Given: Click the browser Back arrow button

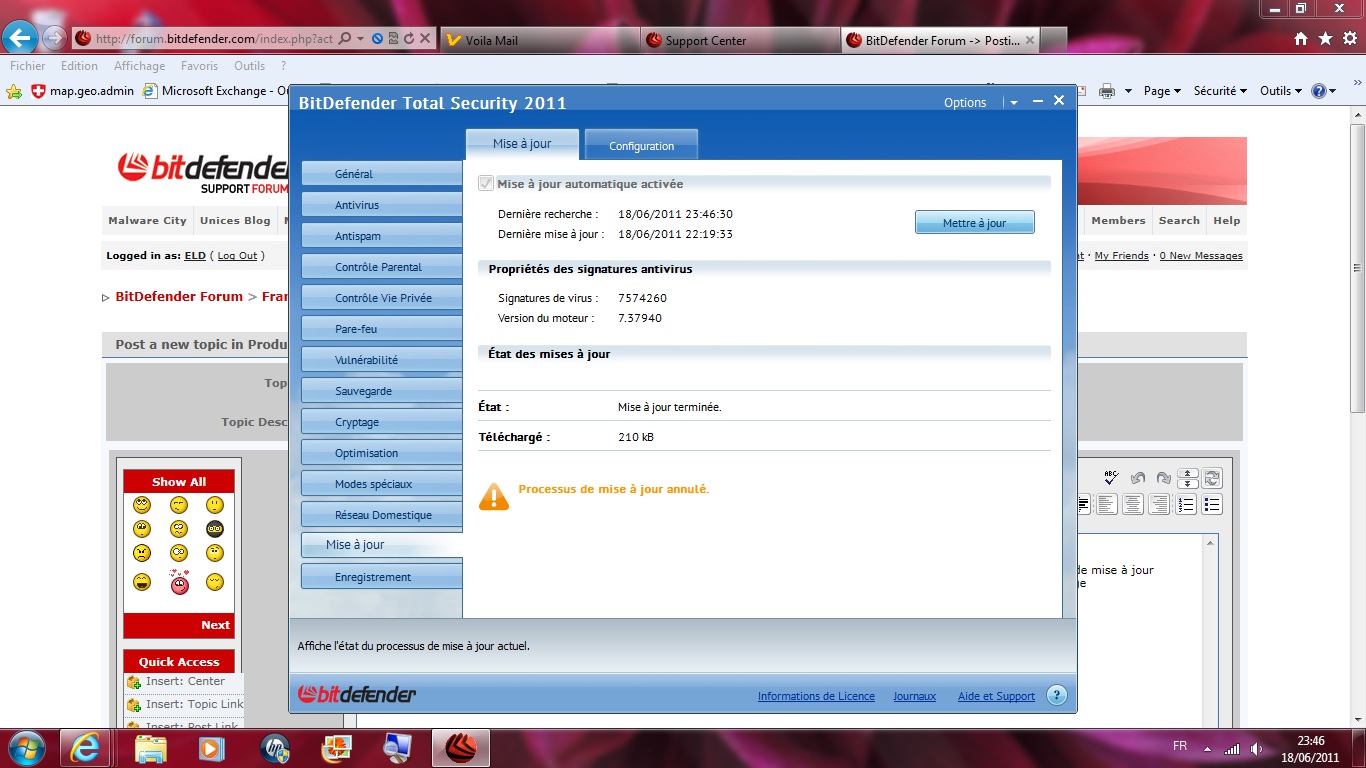Looking at the screenshot, I should (20, 38).
